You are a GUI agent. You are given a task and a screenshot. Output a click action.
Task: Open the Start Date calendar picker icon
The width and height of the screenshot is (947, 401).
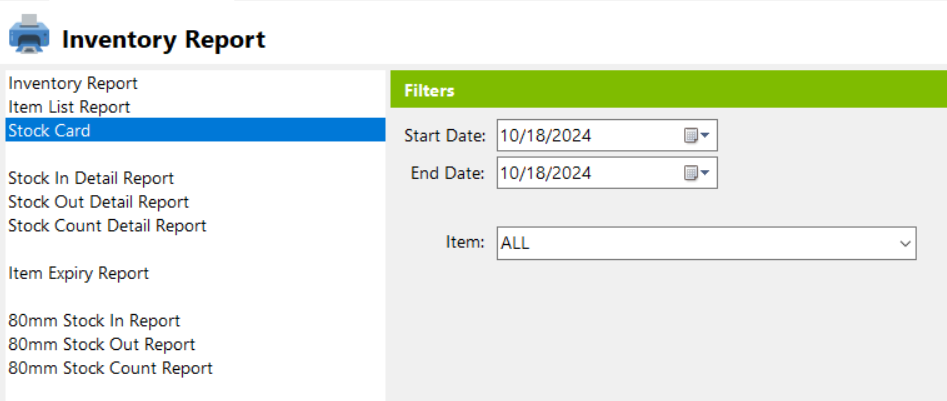coord(696,135)
